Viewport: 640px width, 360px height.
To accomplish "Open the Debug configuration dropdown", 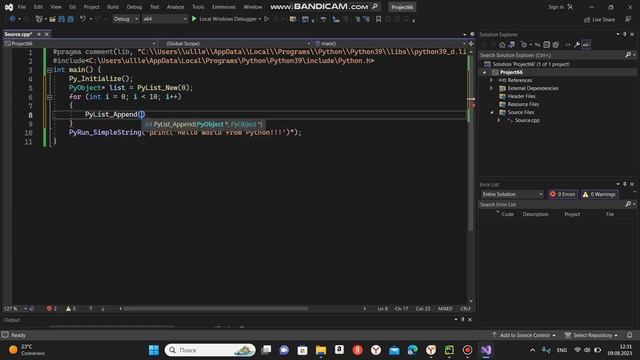I will coord(125,19).
